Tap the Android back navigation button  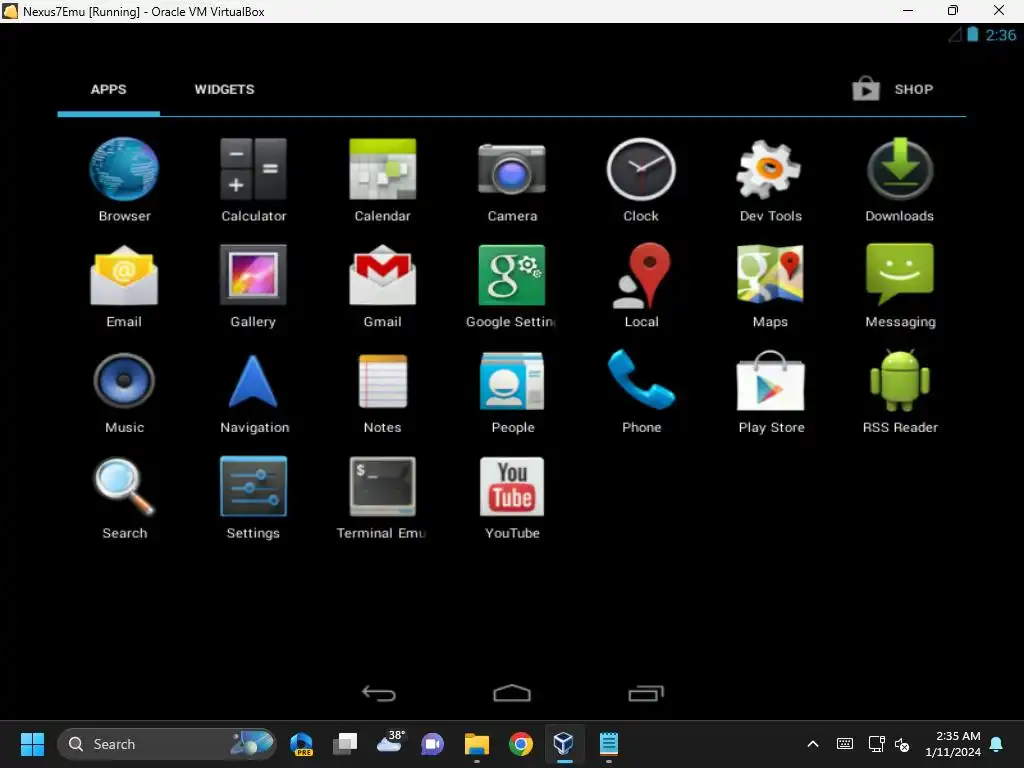[x=379, y=693]
